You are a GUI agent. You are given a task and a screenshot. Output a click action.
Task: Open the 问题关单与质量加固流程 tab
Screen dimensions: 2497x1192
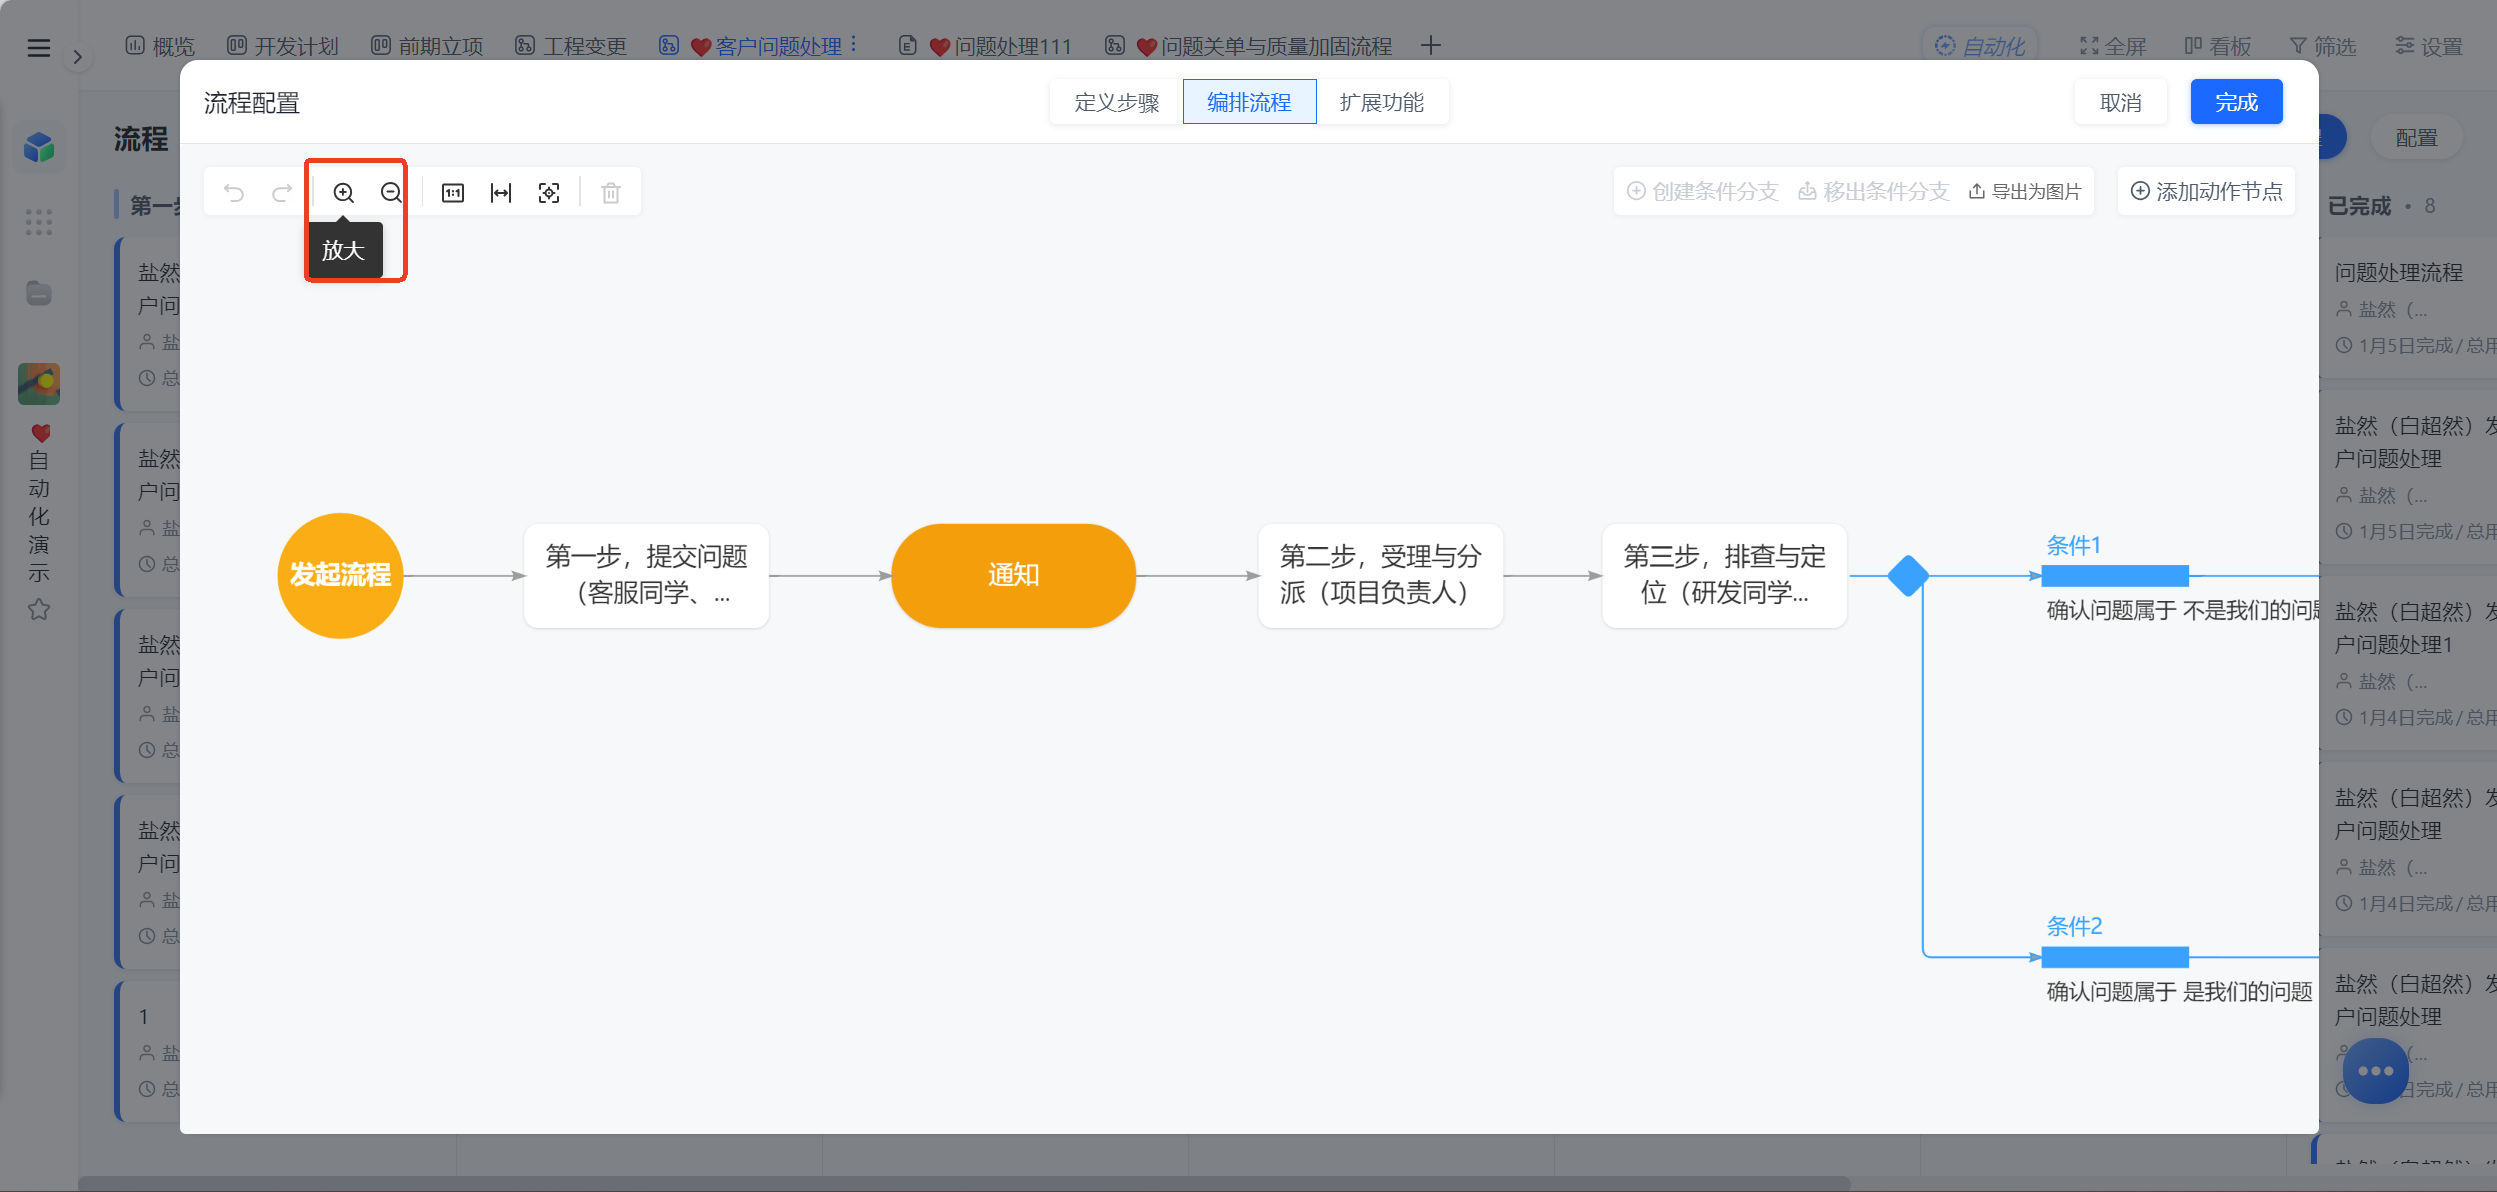[x=1249, y=46]
